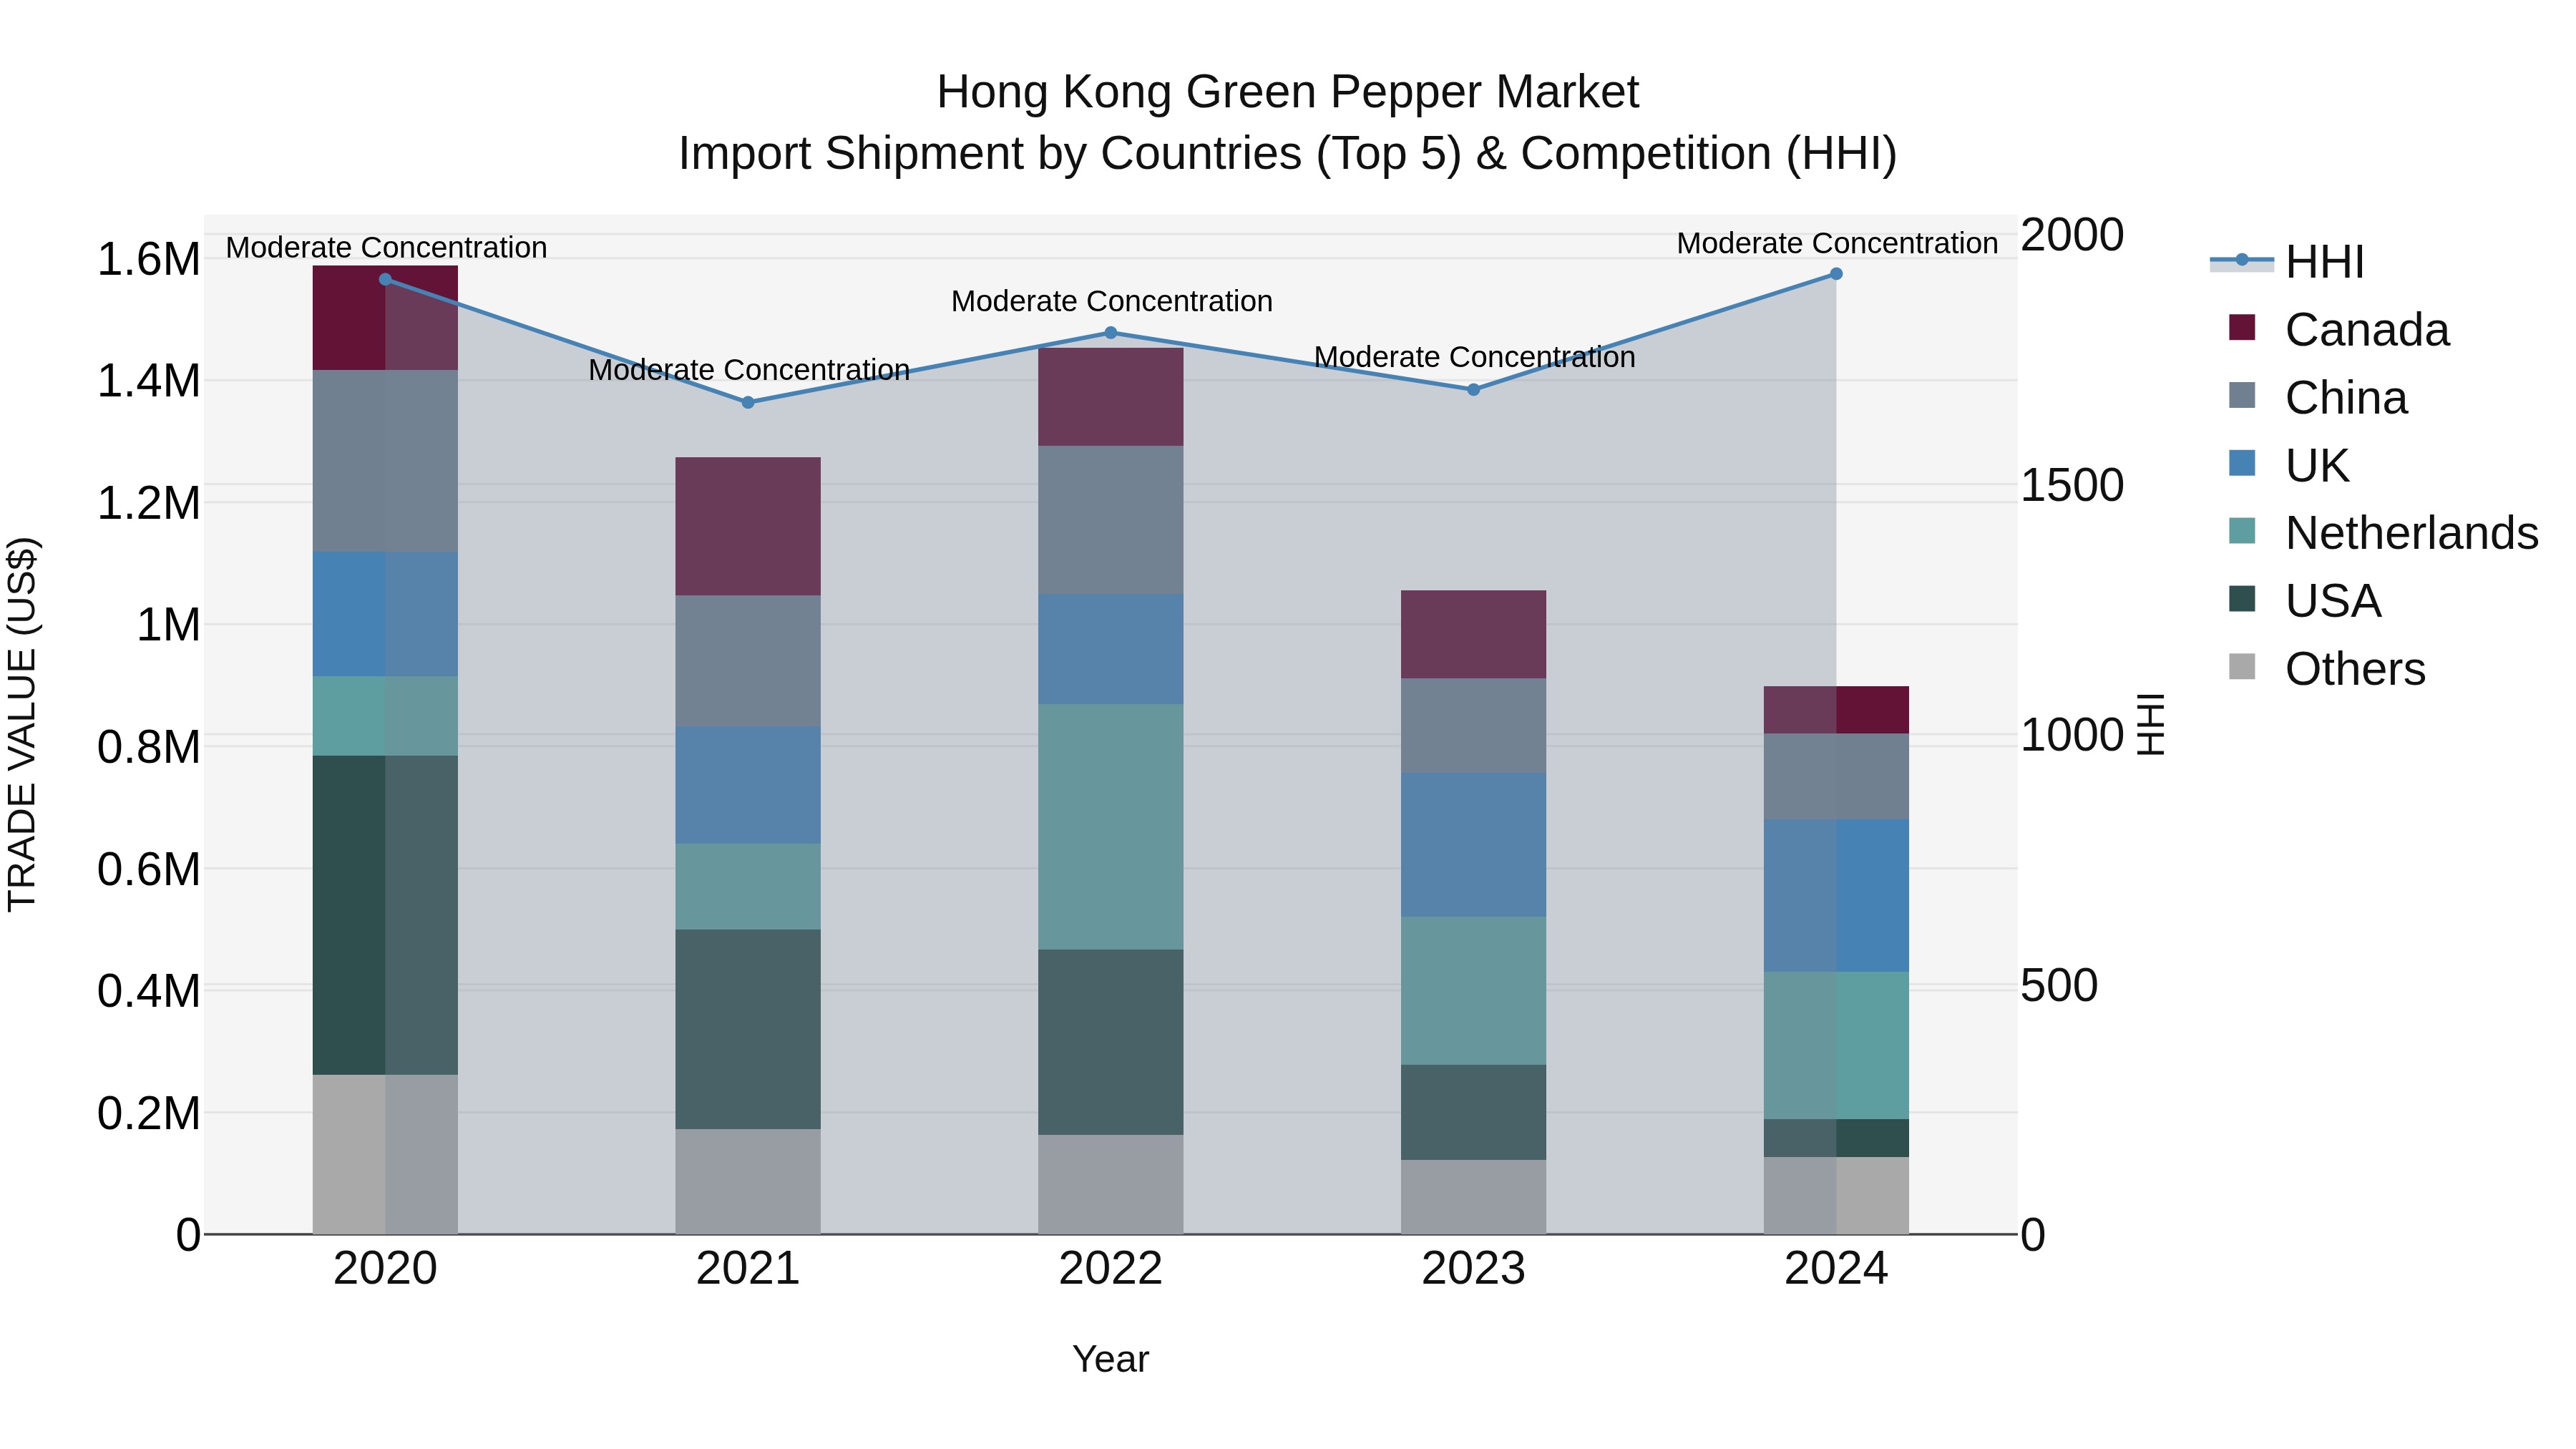2576x1449 pixels.
Task: Click the 'Year' x-axis title
Action: click(x=1110, y=1360)
